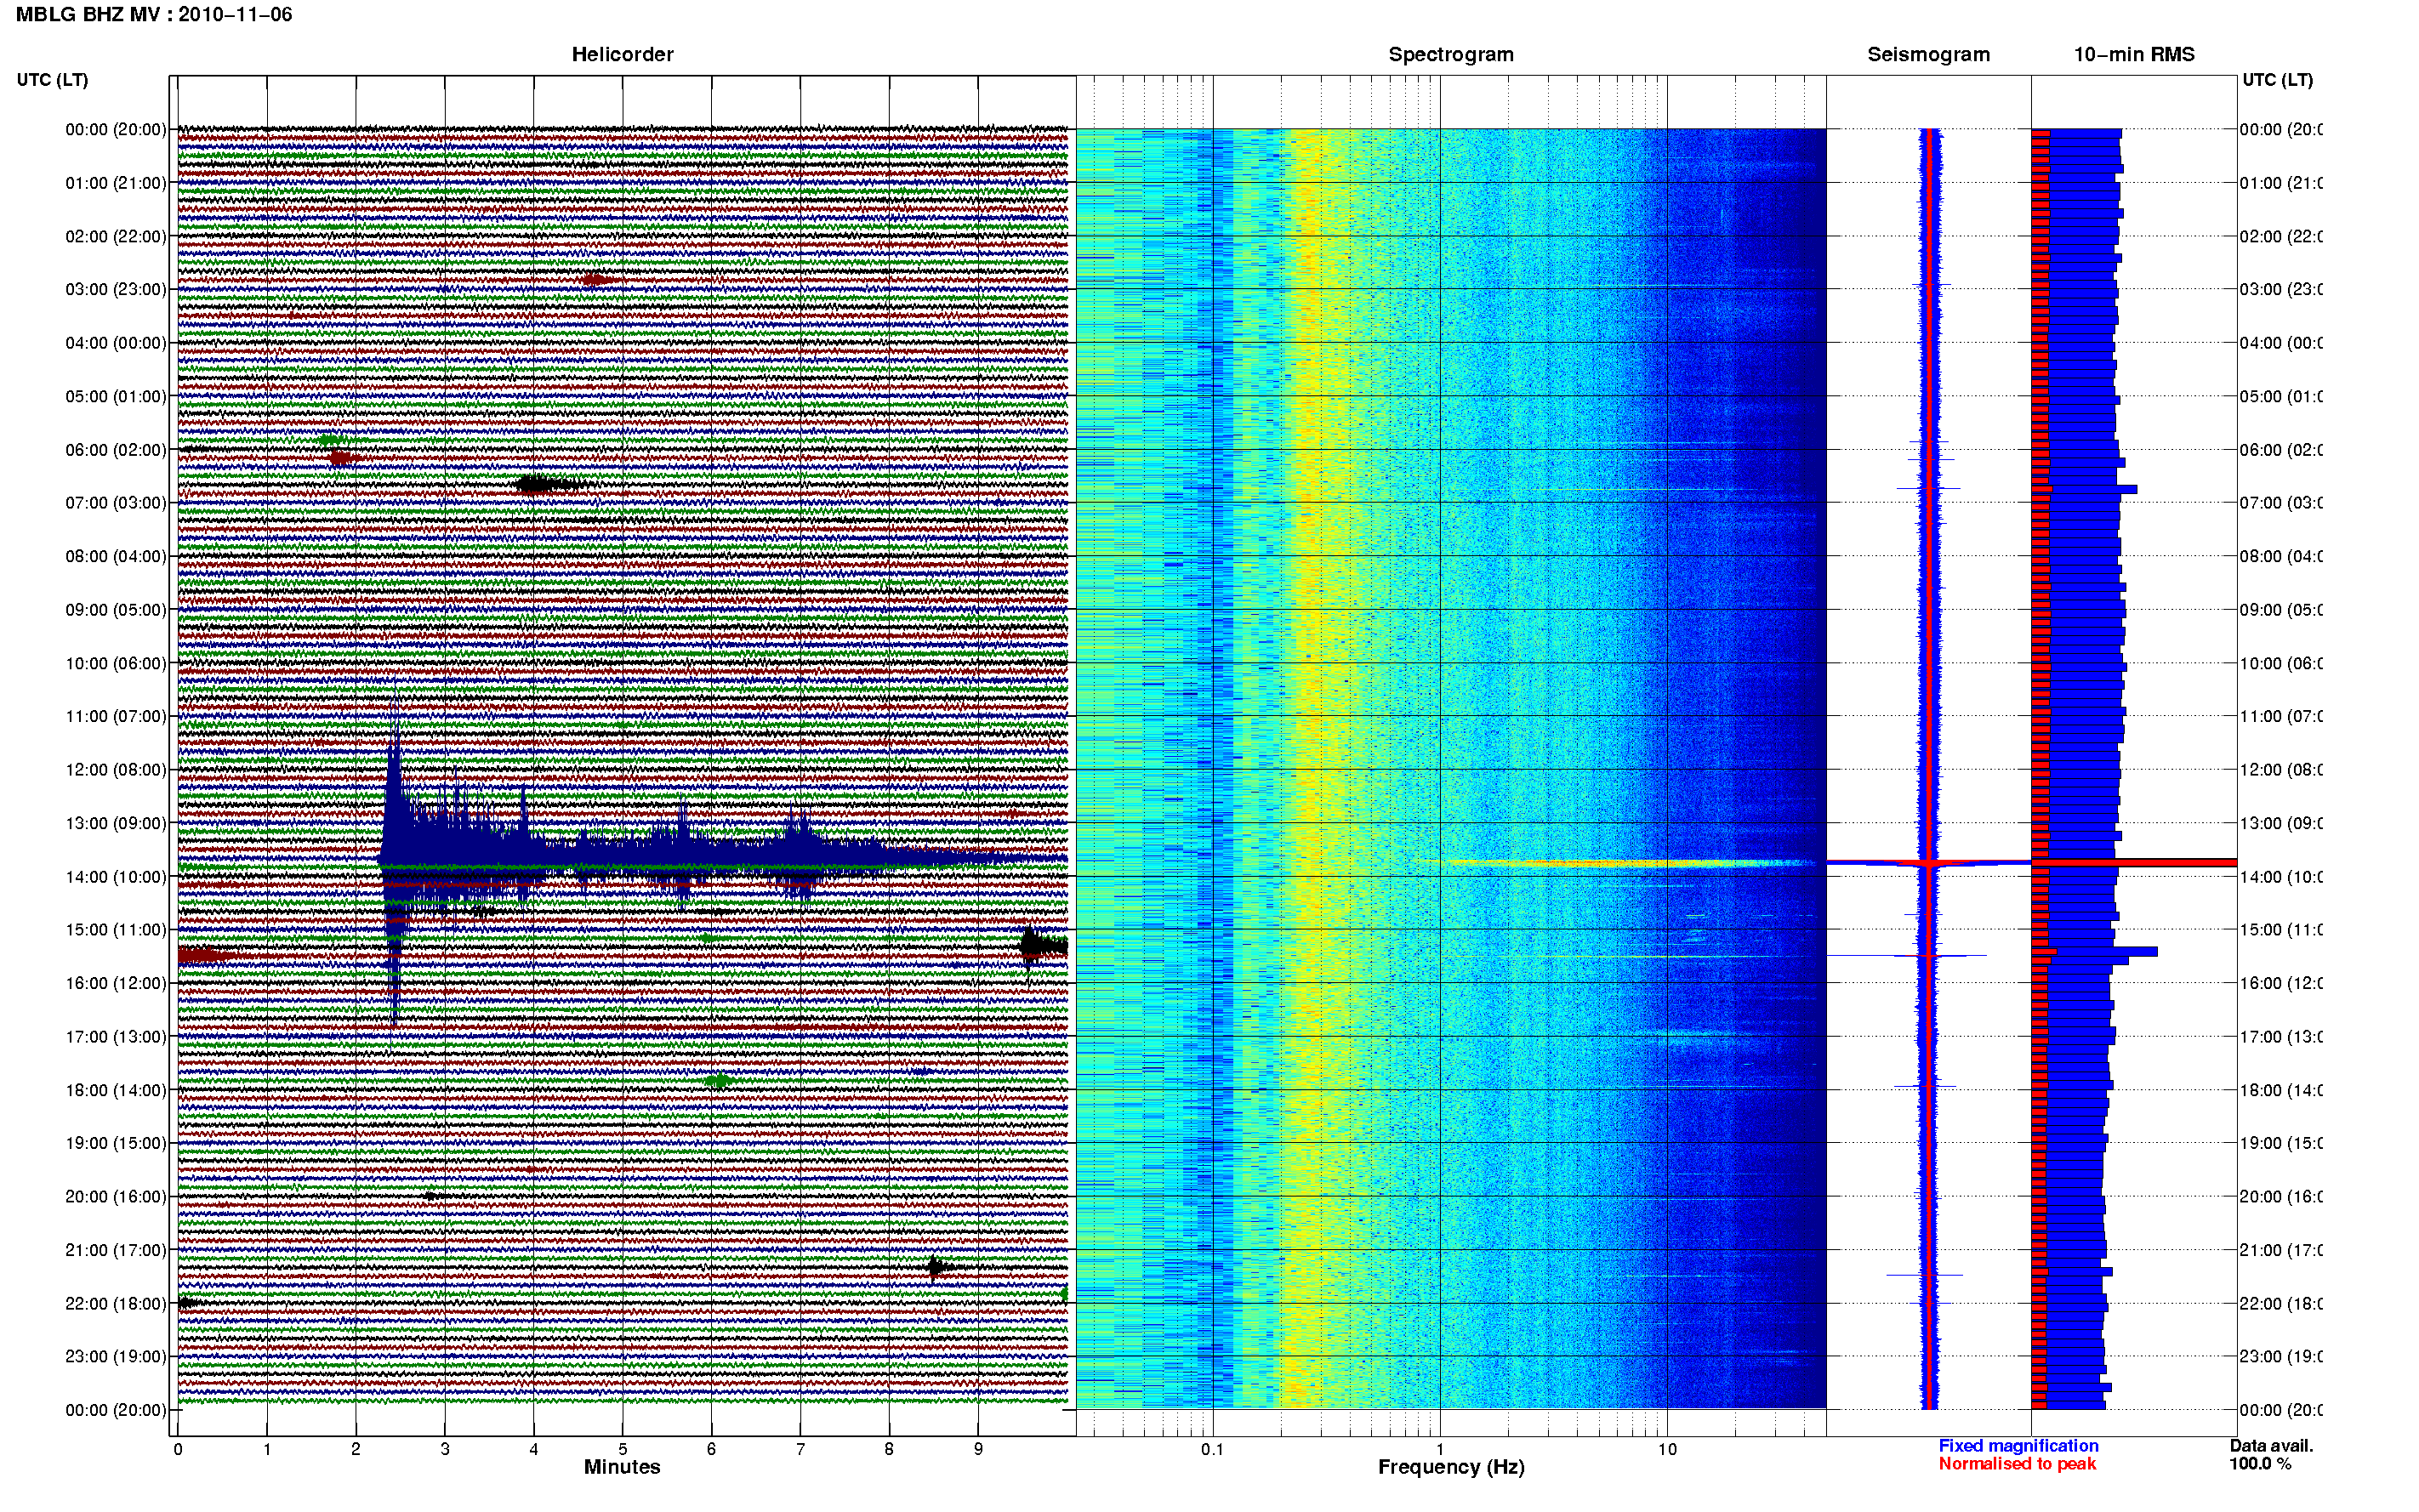Click the 10-min RMS panel heading
Viewport: 2419px width, 1512px height.
click(x=2133, y=54)
